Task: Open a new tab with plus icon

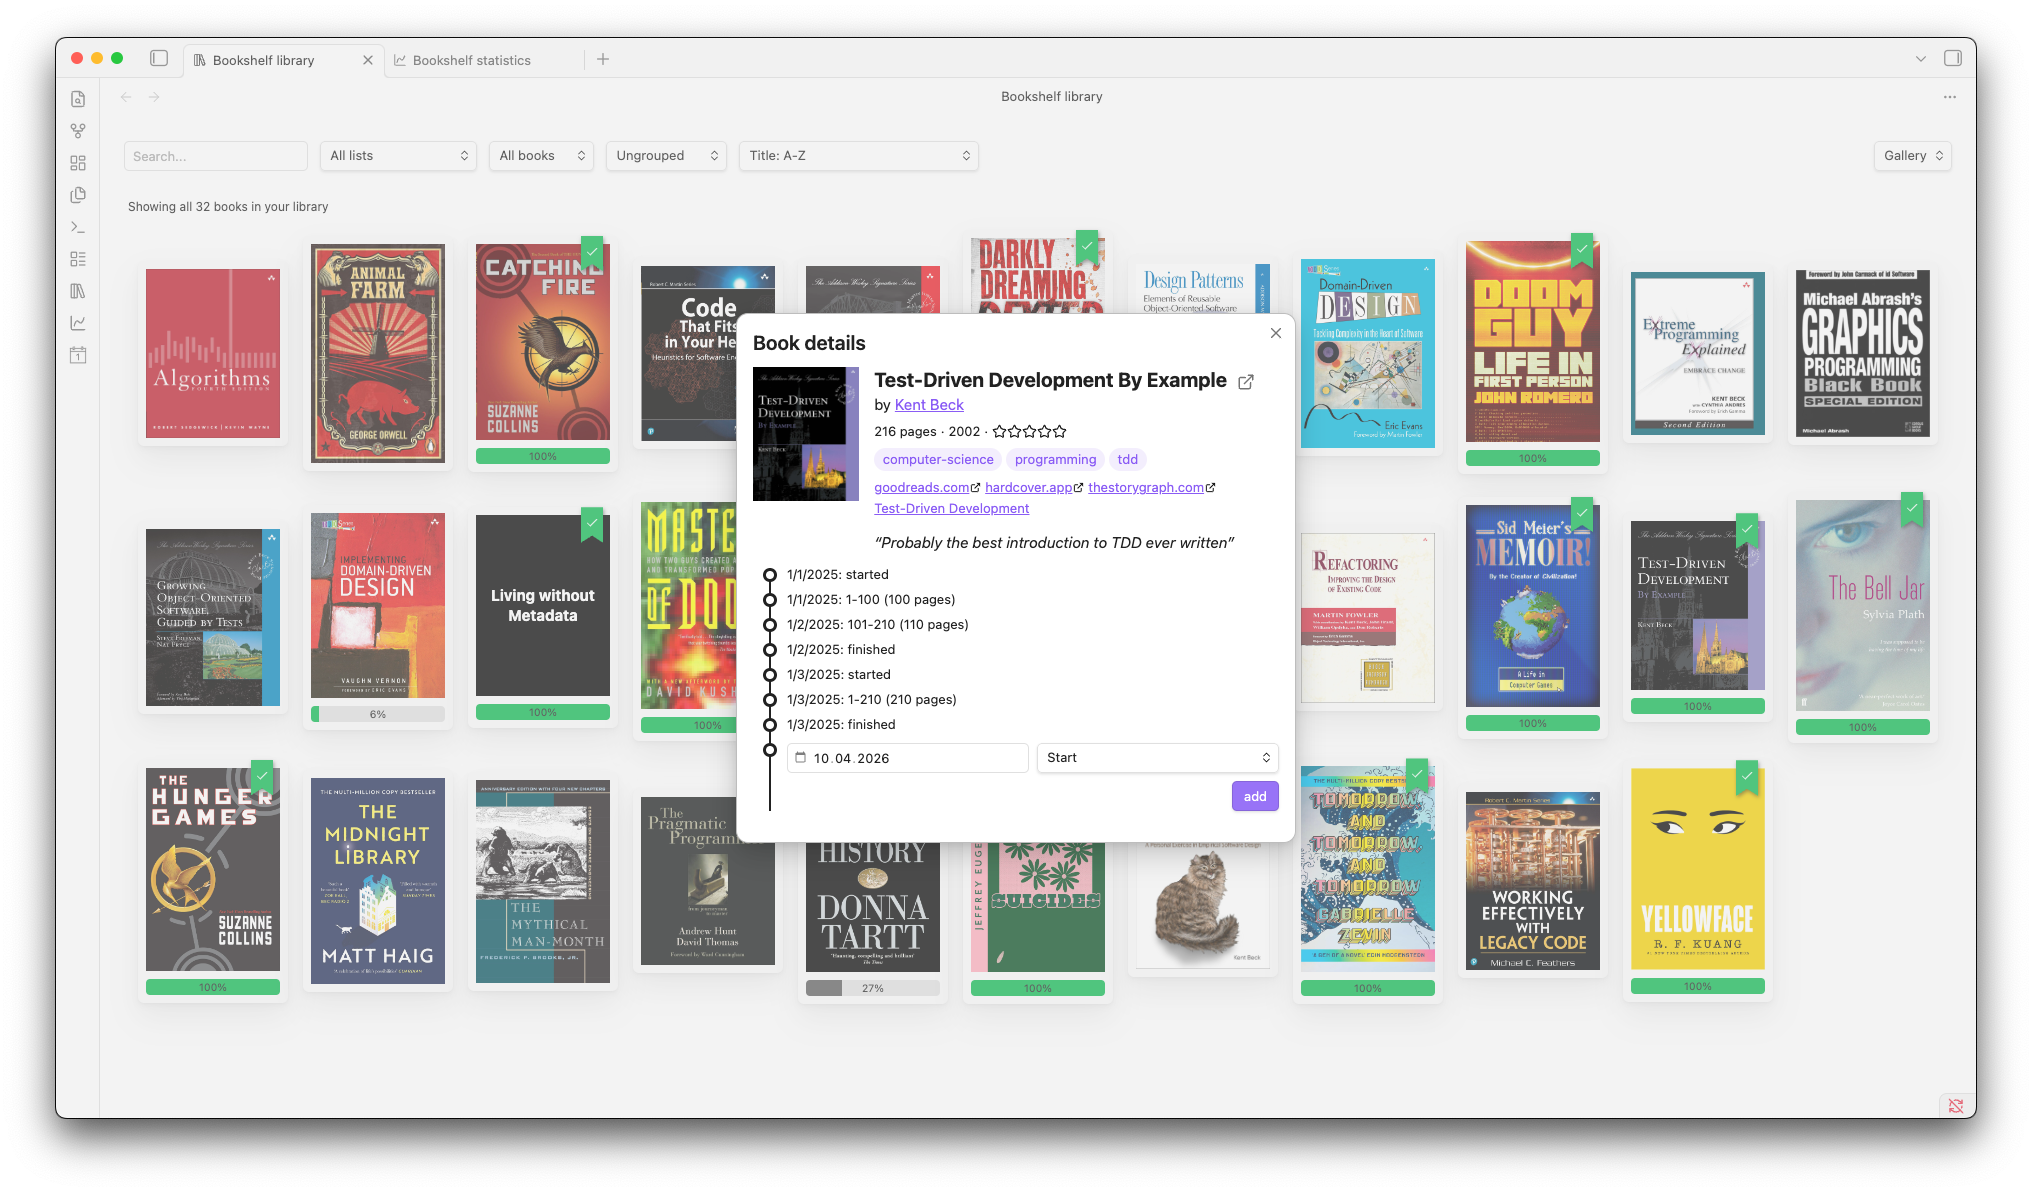Action: (x=603, y=59)
